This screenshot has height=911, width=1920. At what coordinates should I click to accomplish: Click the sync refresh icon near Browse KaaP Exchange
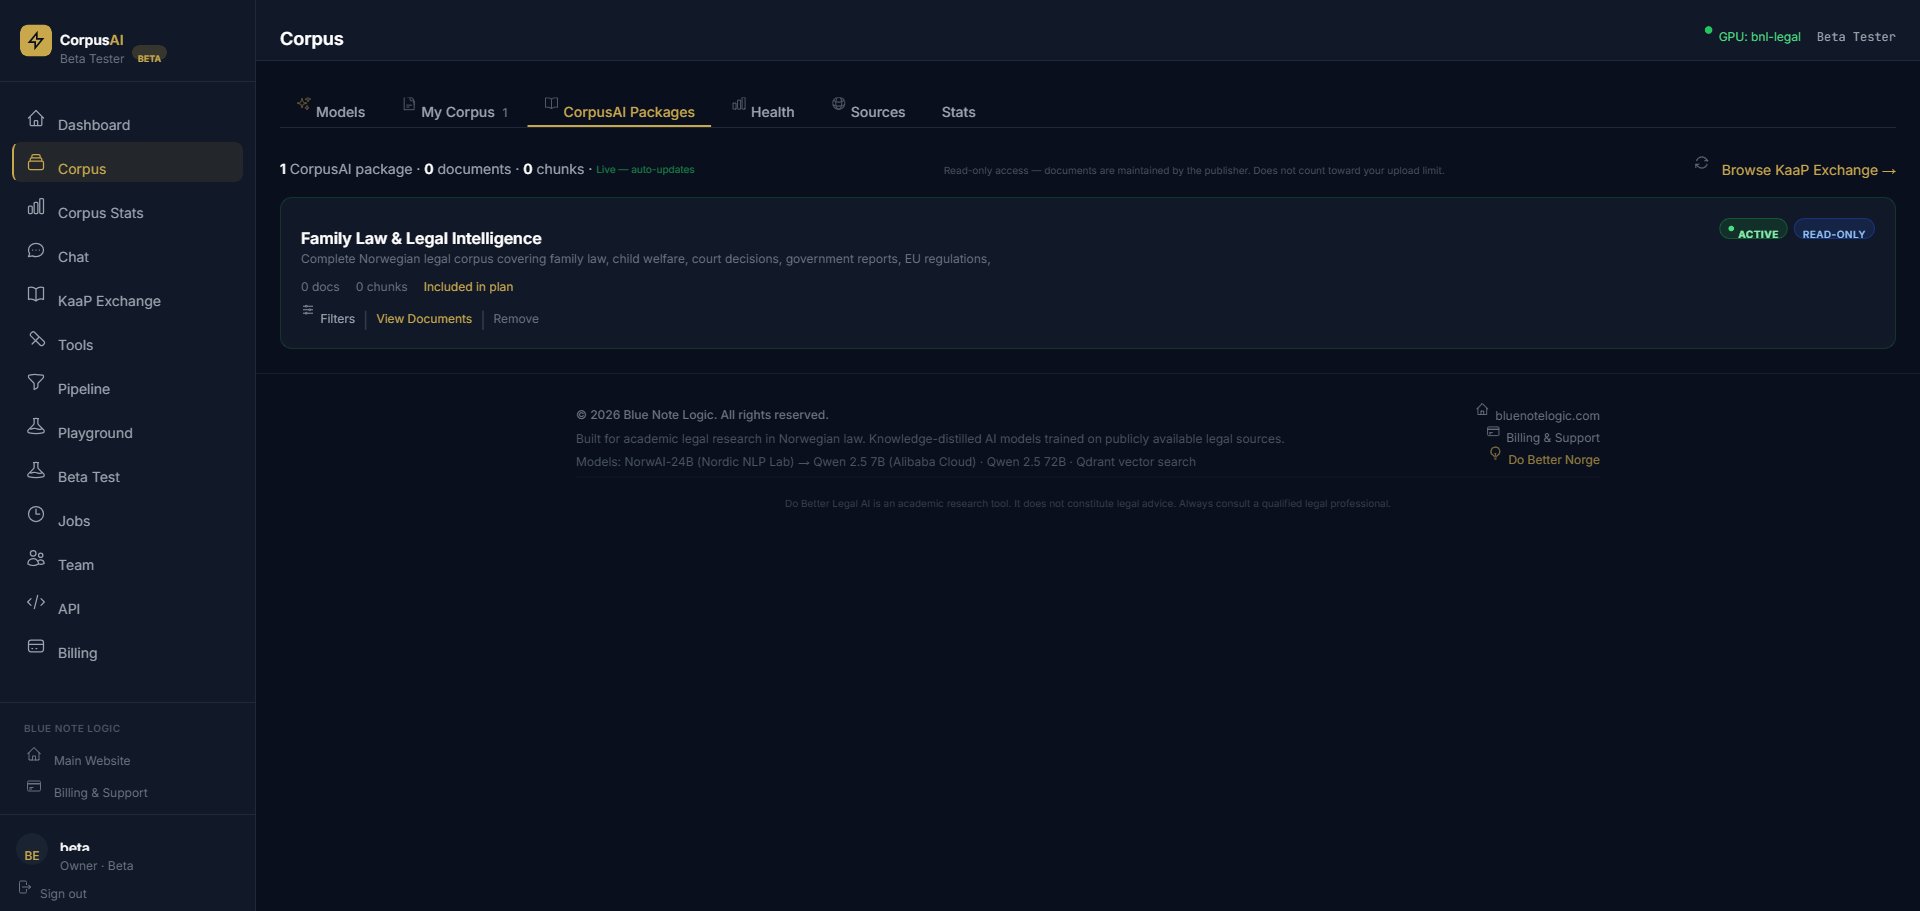[x=1702, y=163]
